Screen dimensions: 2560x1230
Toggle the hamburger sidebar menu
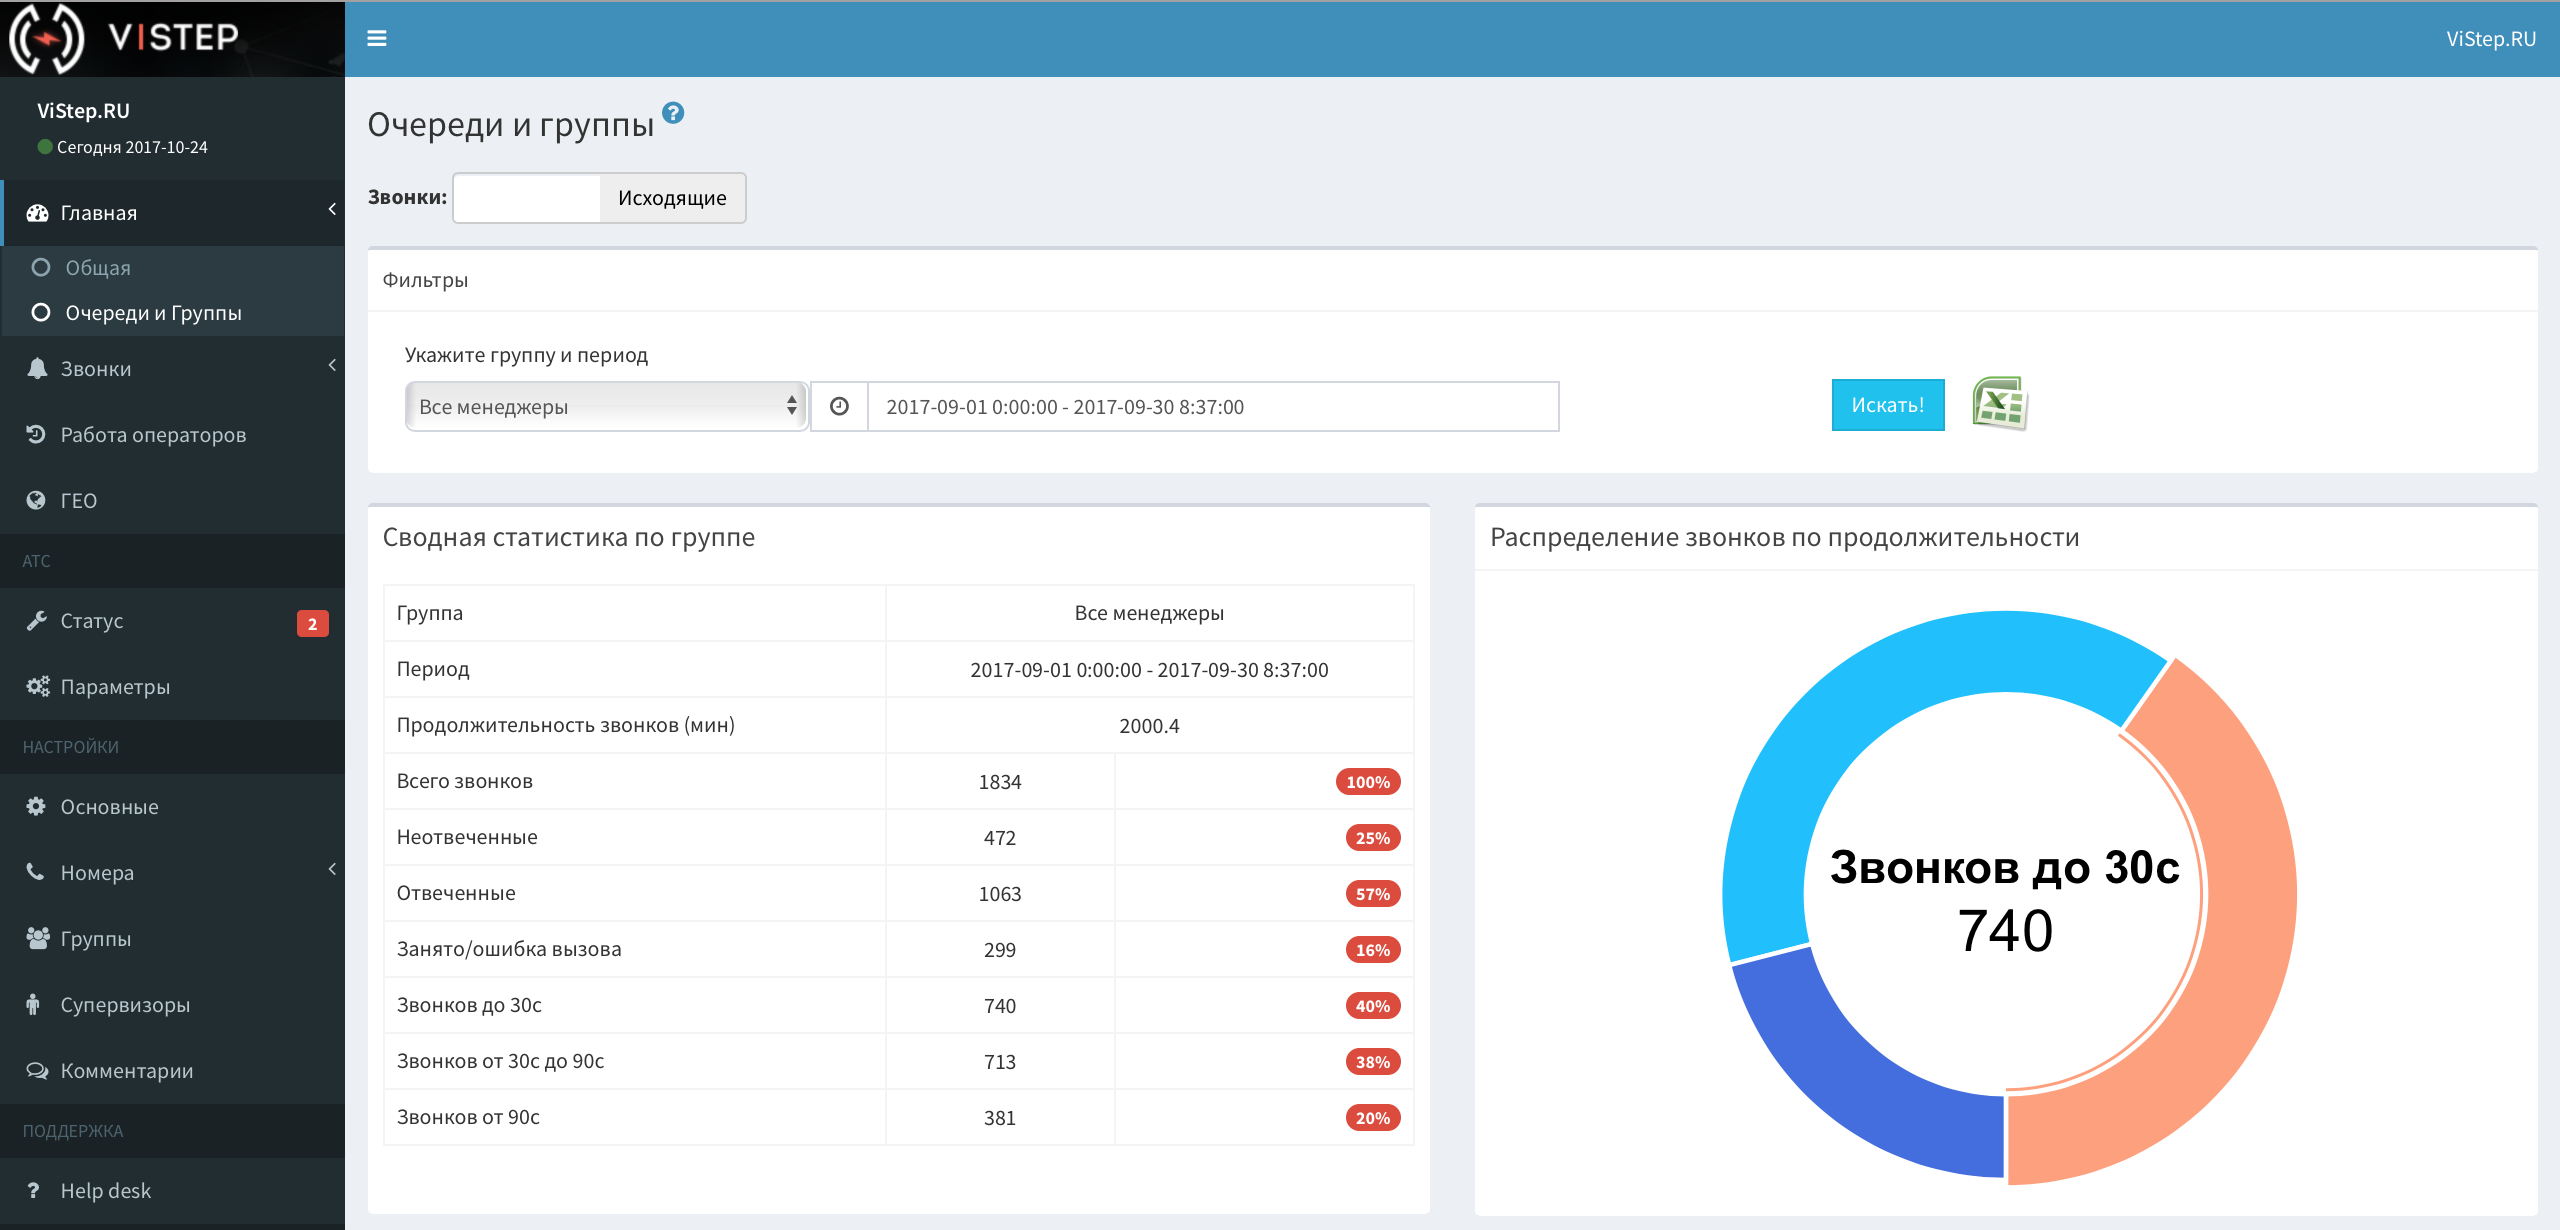pyautogui.click(x=377, y=38)
